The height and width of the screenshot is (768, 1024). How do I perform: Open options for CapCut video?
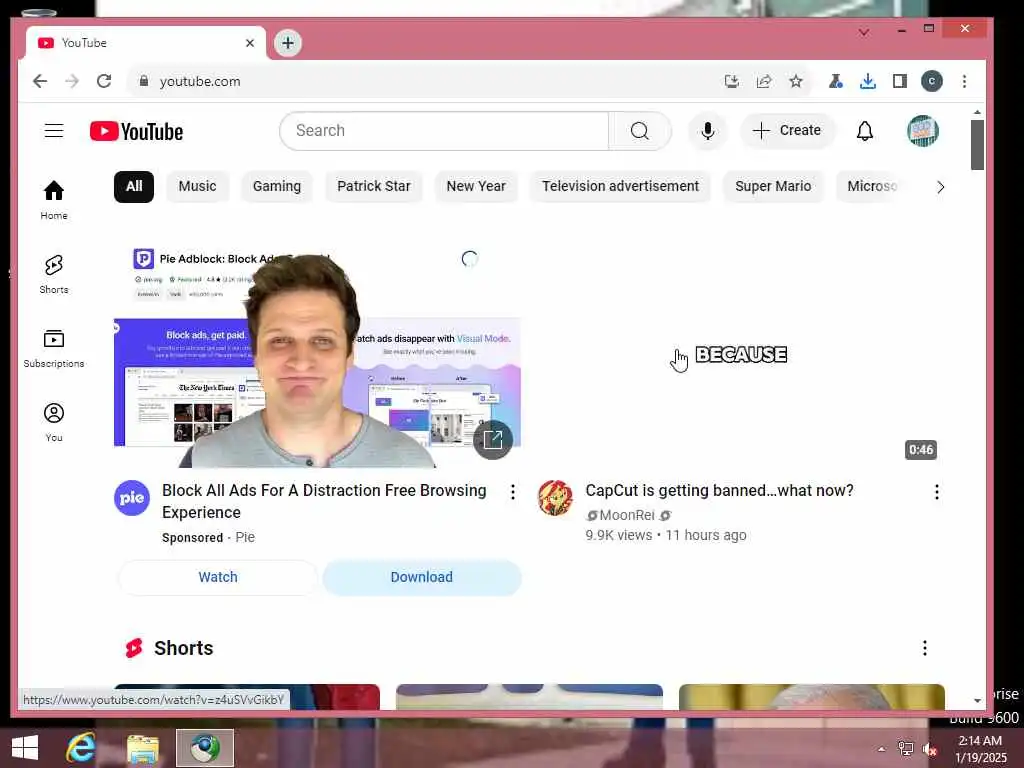936,492
